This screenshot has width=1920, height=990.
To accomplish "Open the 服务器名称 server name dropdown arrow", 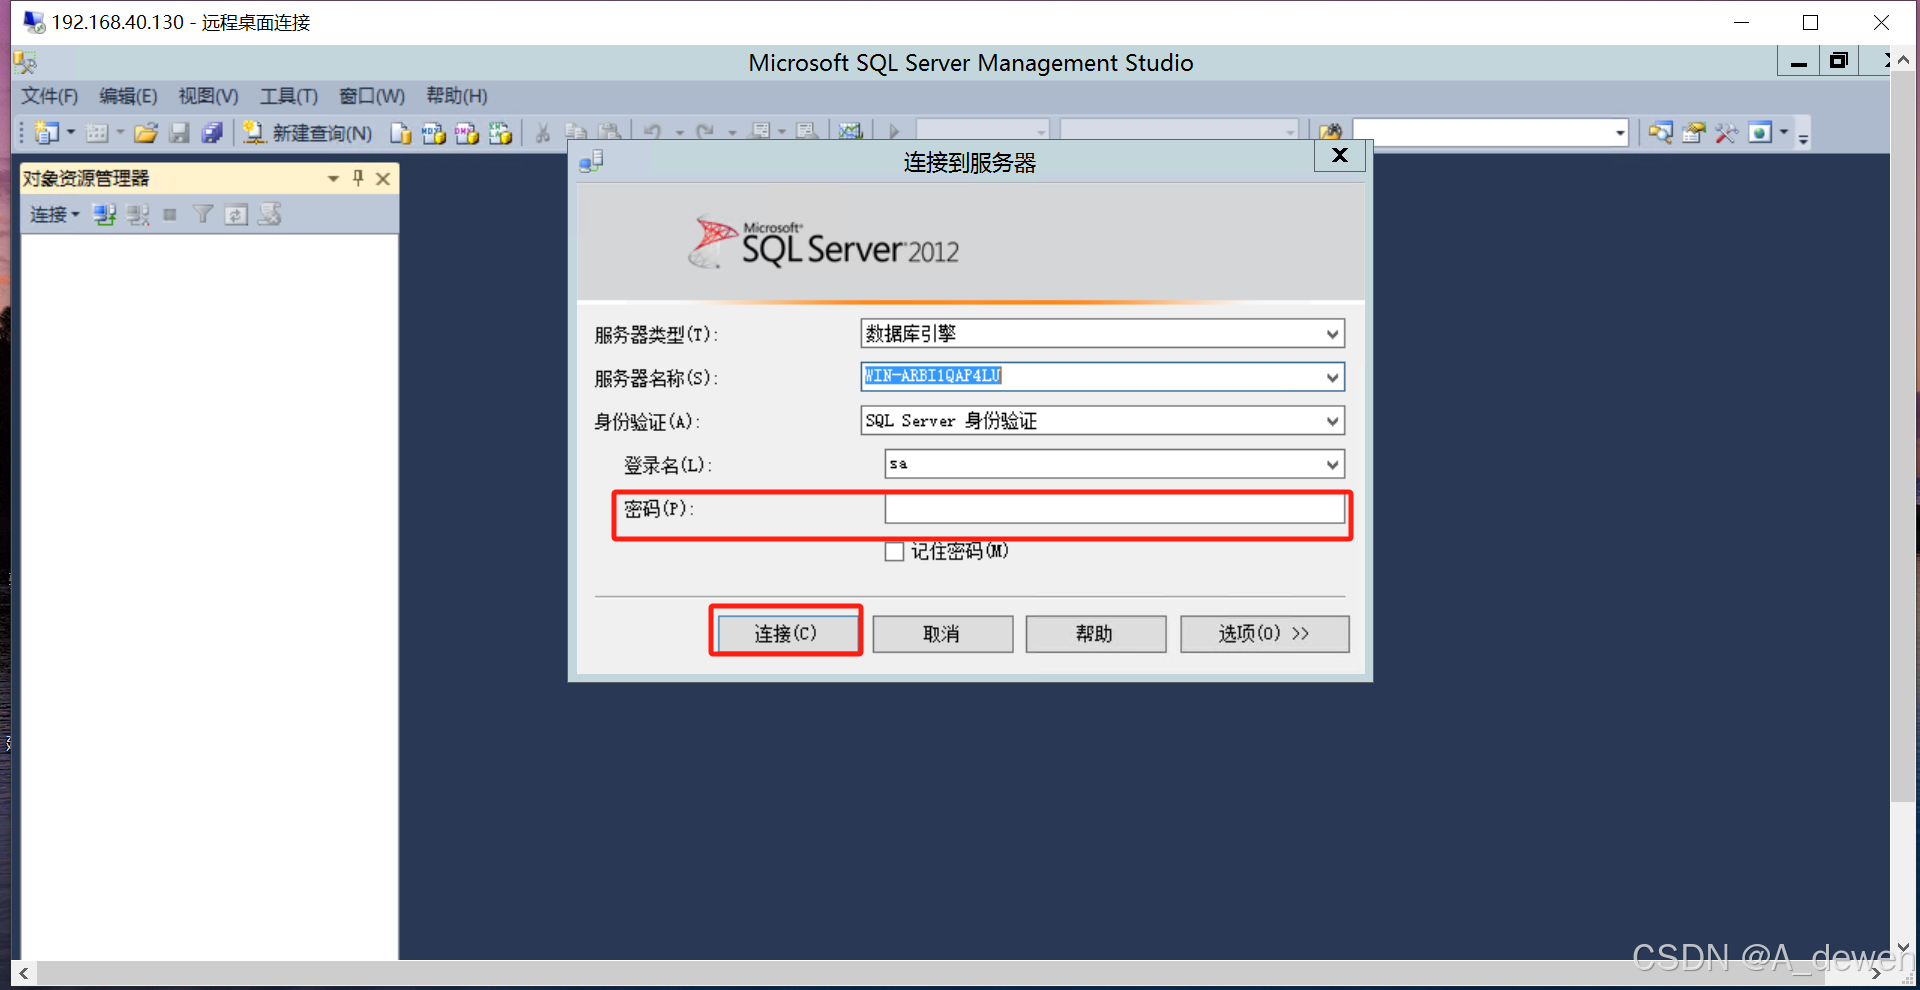I will [1332, 377].
